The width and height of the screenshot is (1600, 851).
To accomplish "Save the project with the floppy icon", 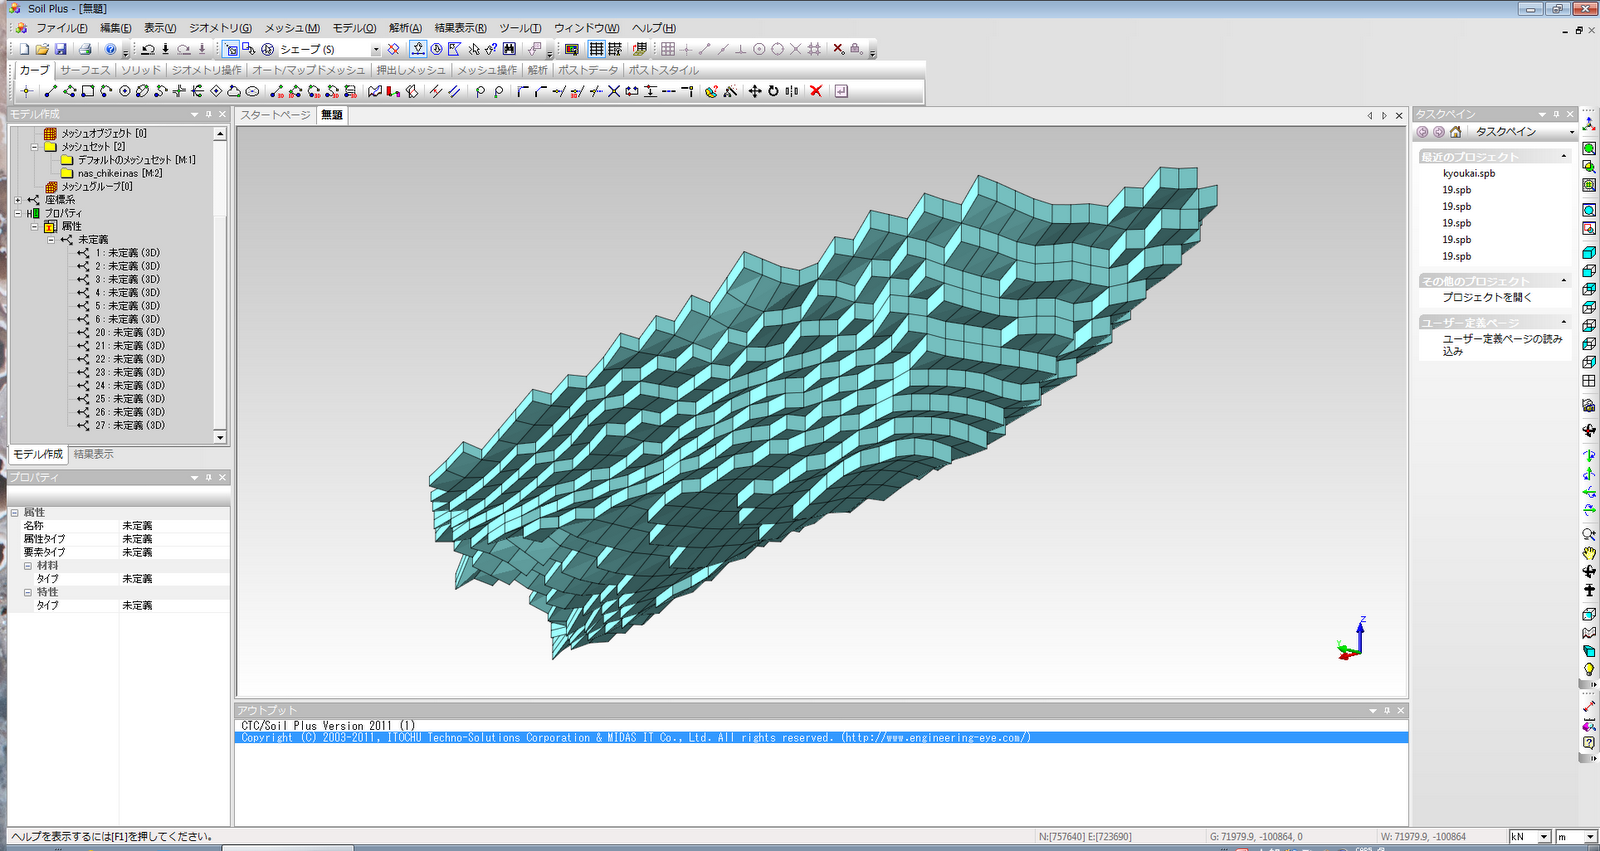I will click(x=60, y=49).
